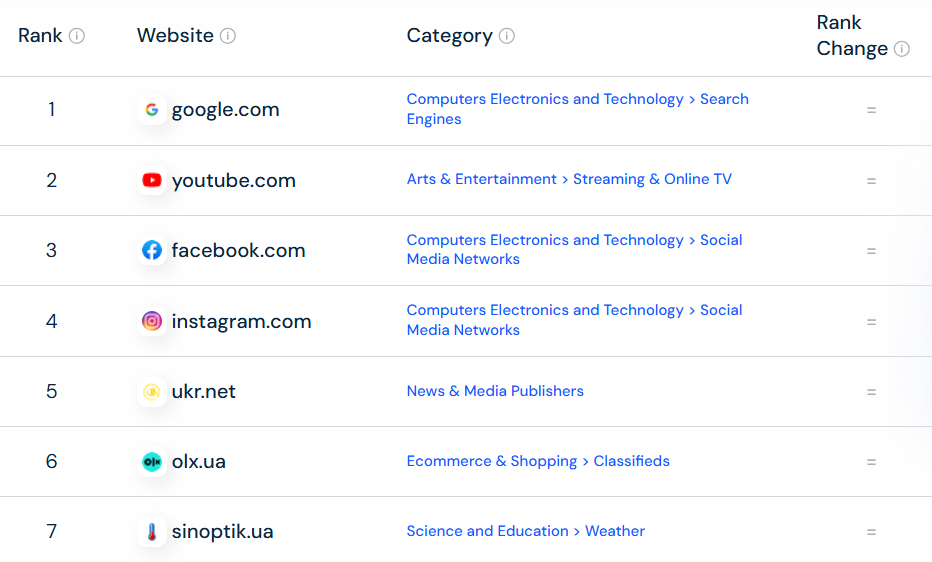Click the info icon beside Website header
The image size is (932, 562).
coord(228,36)
